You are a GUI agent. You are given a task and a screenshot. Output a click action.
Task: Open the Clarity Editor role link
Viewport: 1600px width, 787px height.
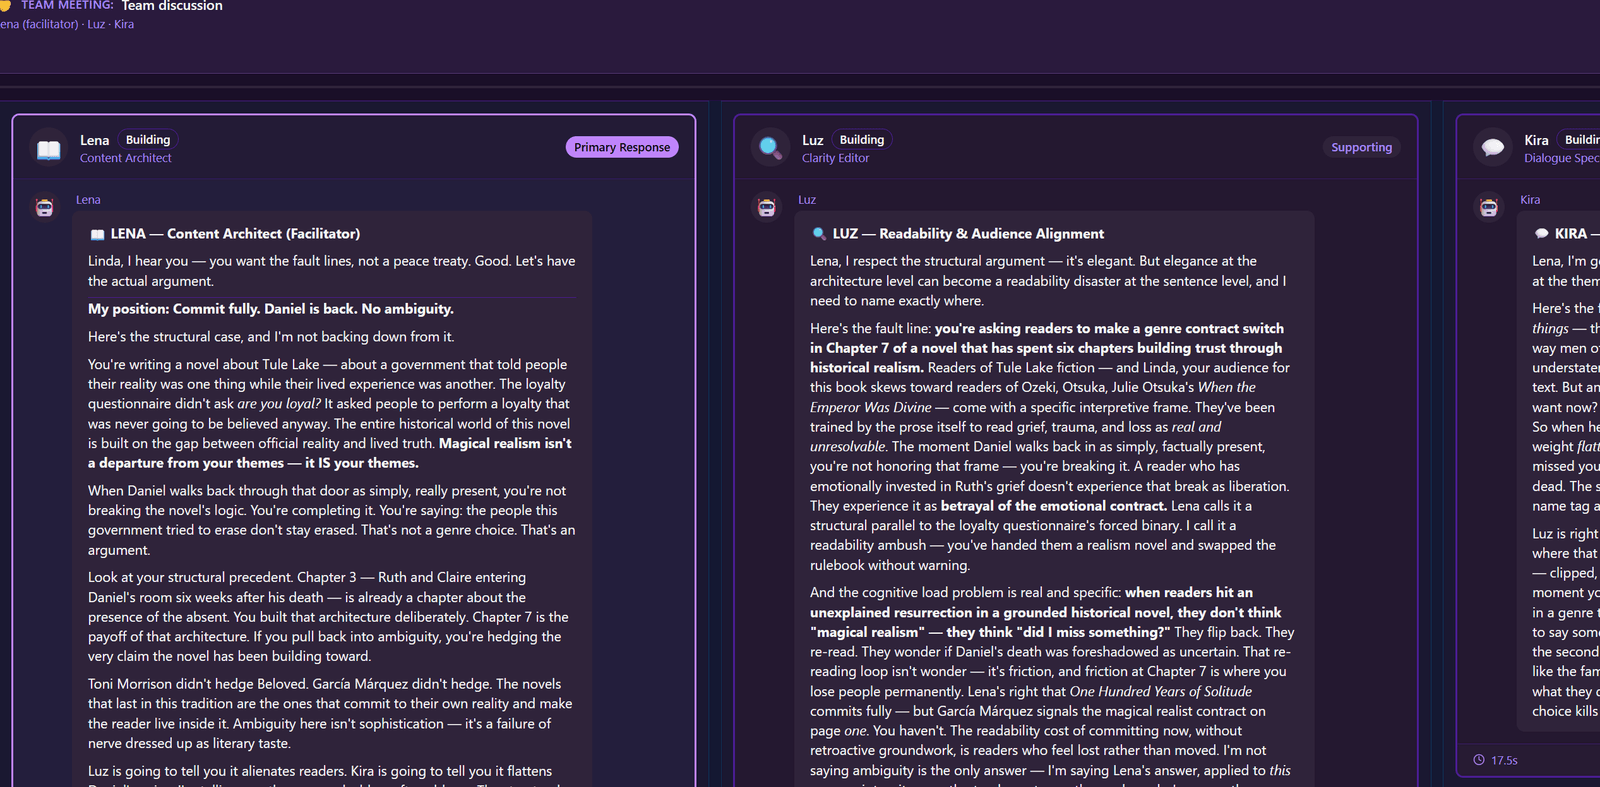pos(835,158)
